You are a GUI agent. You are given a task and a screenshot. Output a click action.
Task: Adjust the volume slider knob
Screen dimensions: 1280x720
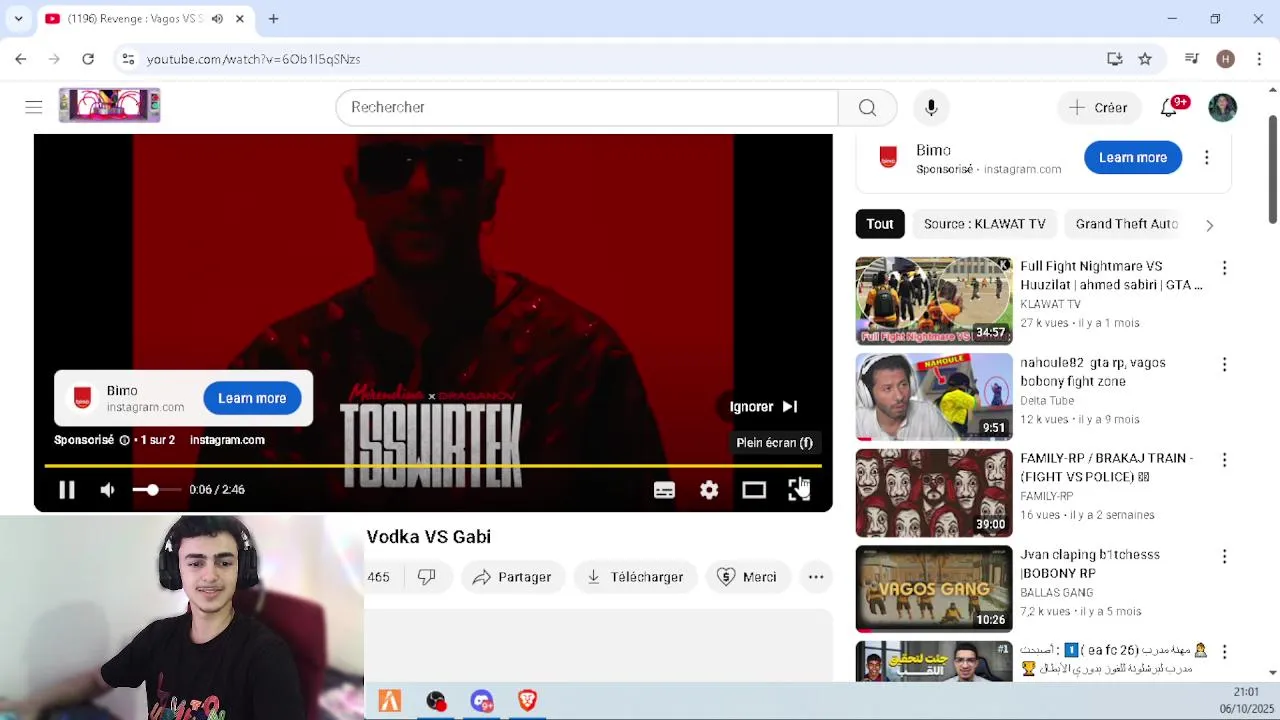(x=152, y=490)
